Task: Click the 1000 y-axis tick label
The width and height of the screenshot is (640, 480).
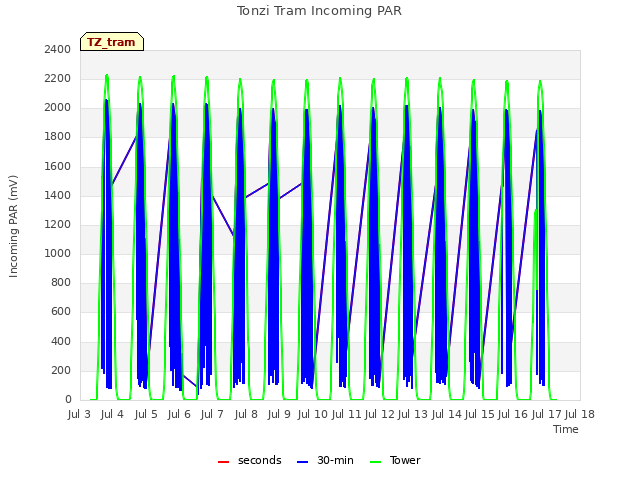Action: tap(58, 253)
